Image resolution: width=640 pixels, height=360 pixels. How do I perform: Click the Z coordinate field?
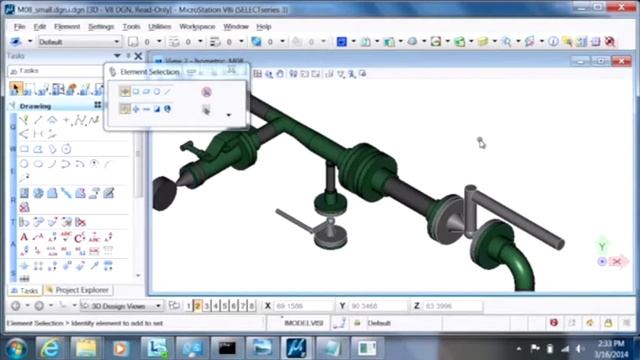tap(453, 306)
